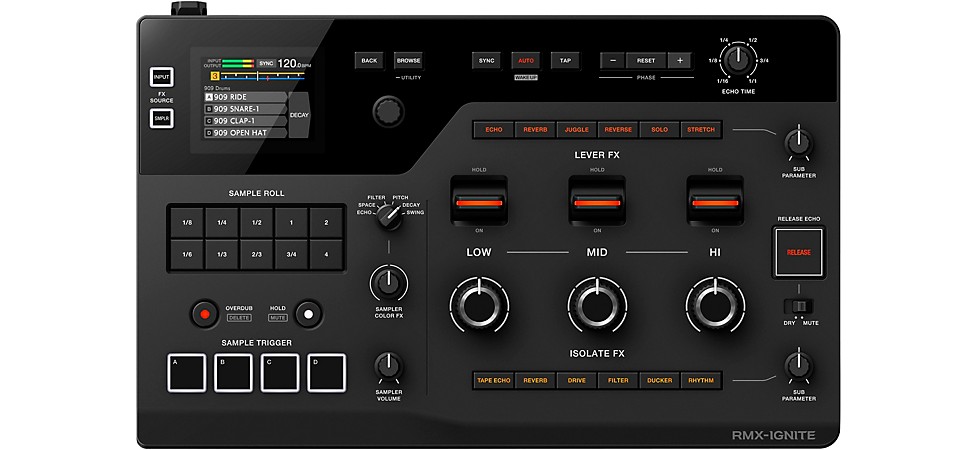Hit the white HOLD mute button
The width and height of the screenshot is (976, 450).
pyautogui.click(x=309, y=314)
